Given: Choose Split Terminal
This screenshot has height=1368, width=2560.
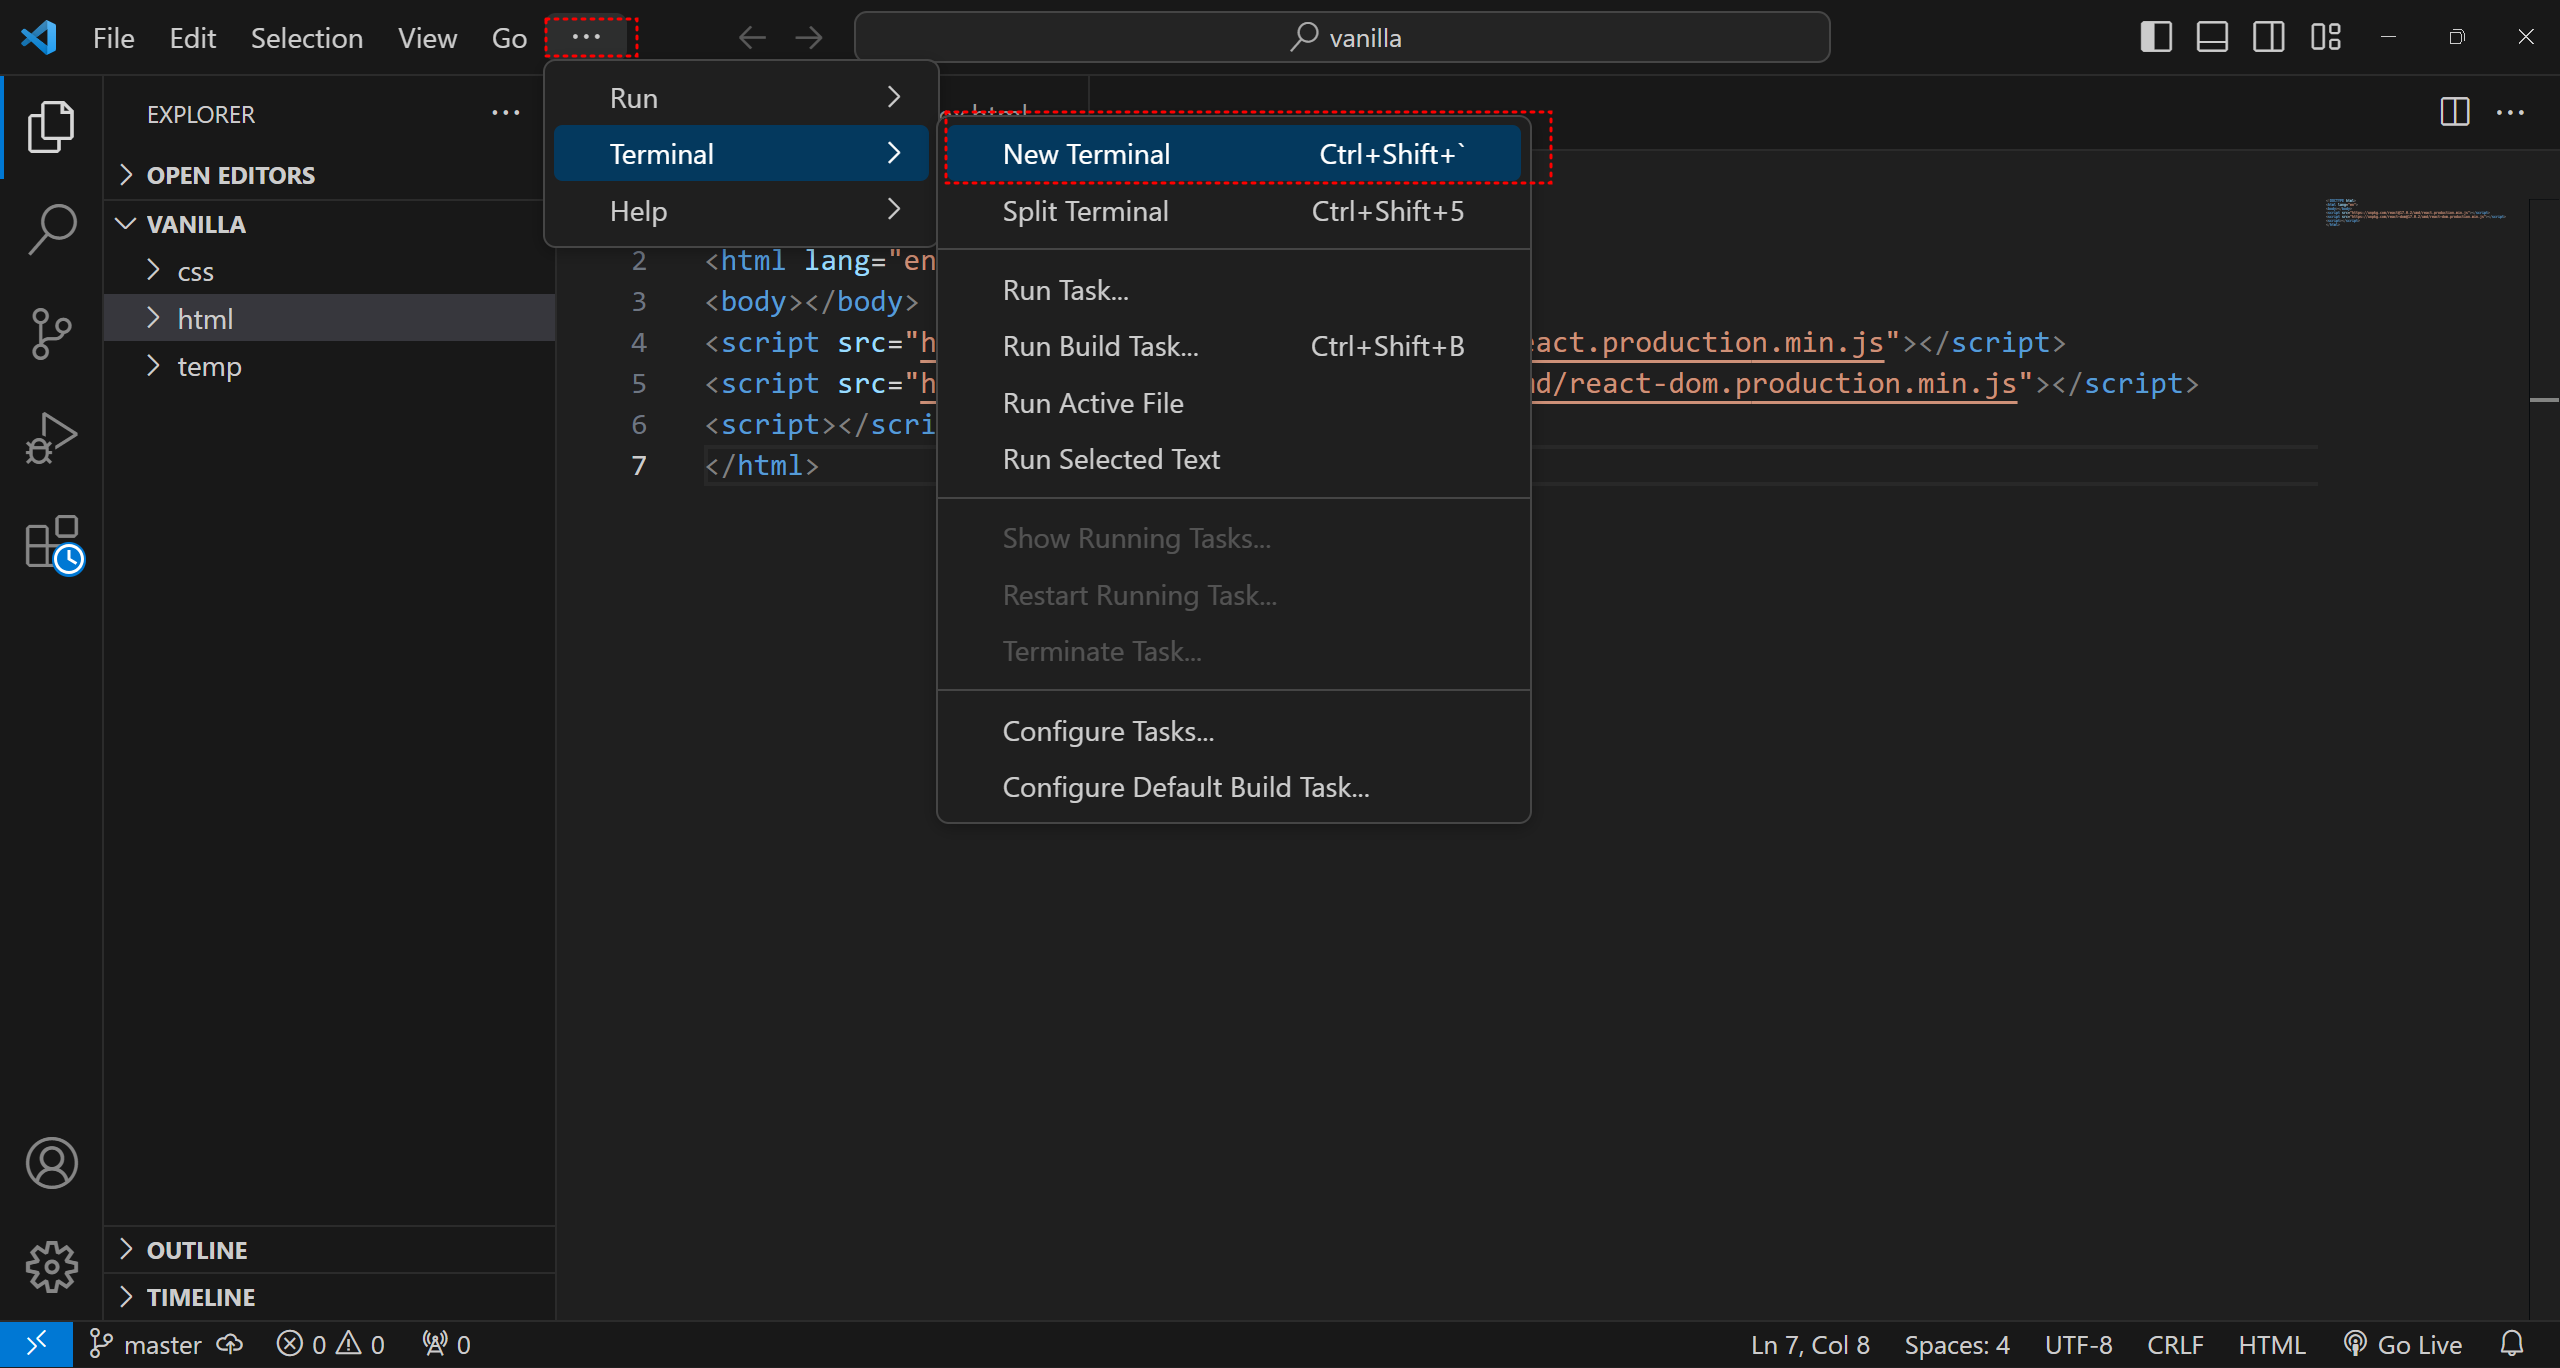Looking at the screenshot, I should pyautogui.click(x=1234, y=211).
